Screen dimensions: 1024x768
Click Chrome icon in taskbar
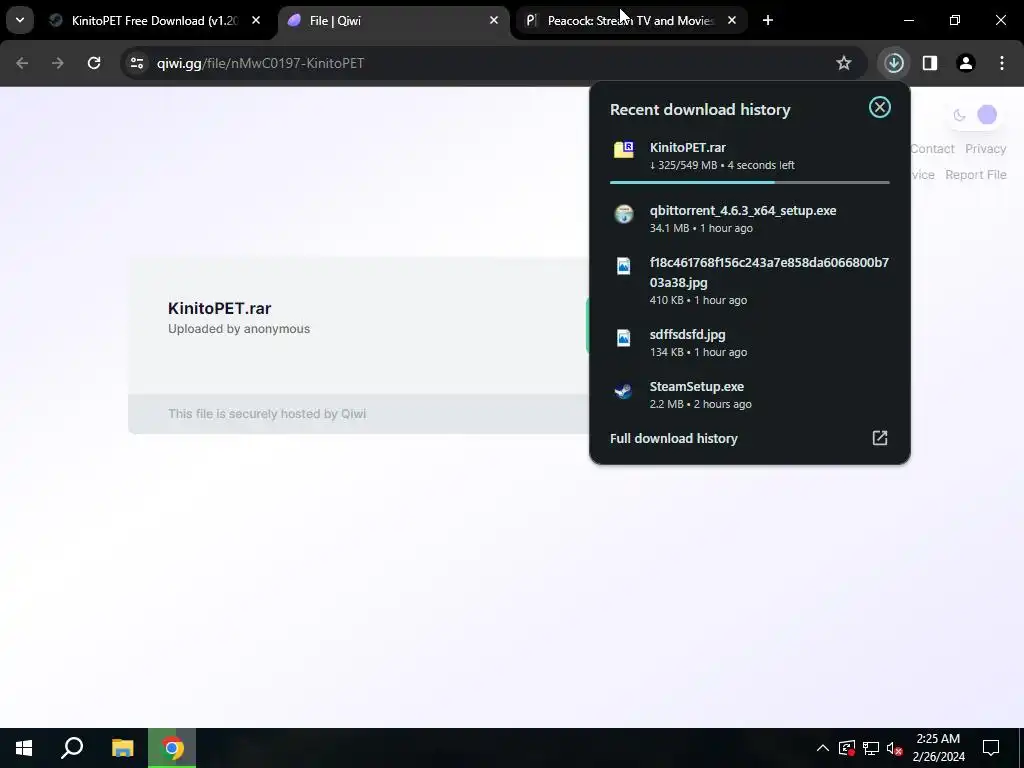[x=172, y=748]
